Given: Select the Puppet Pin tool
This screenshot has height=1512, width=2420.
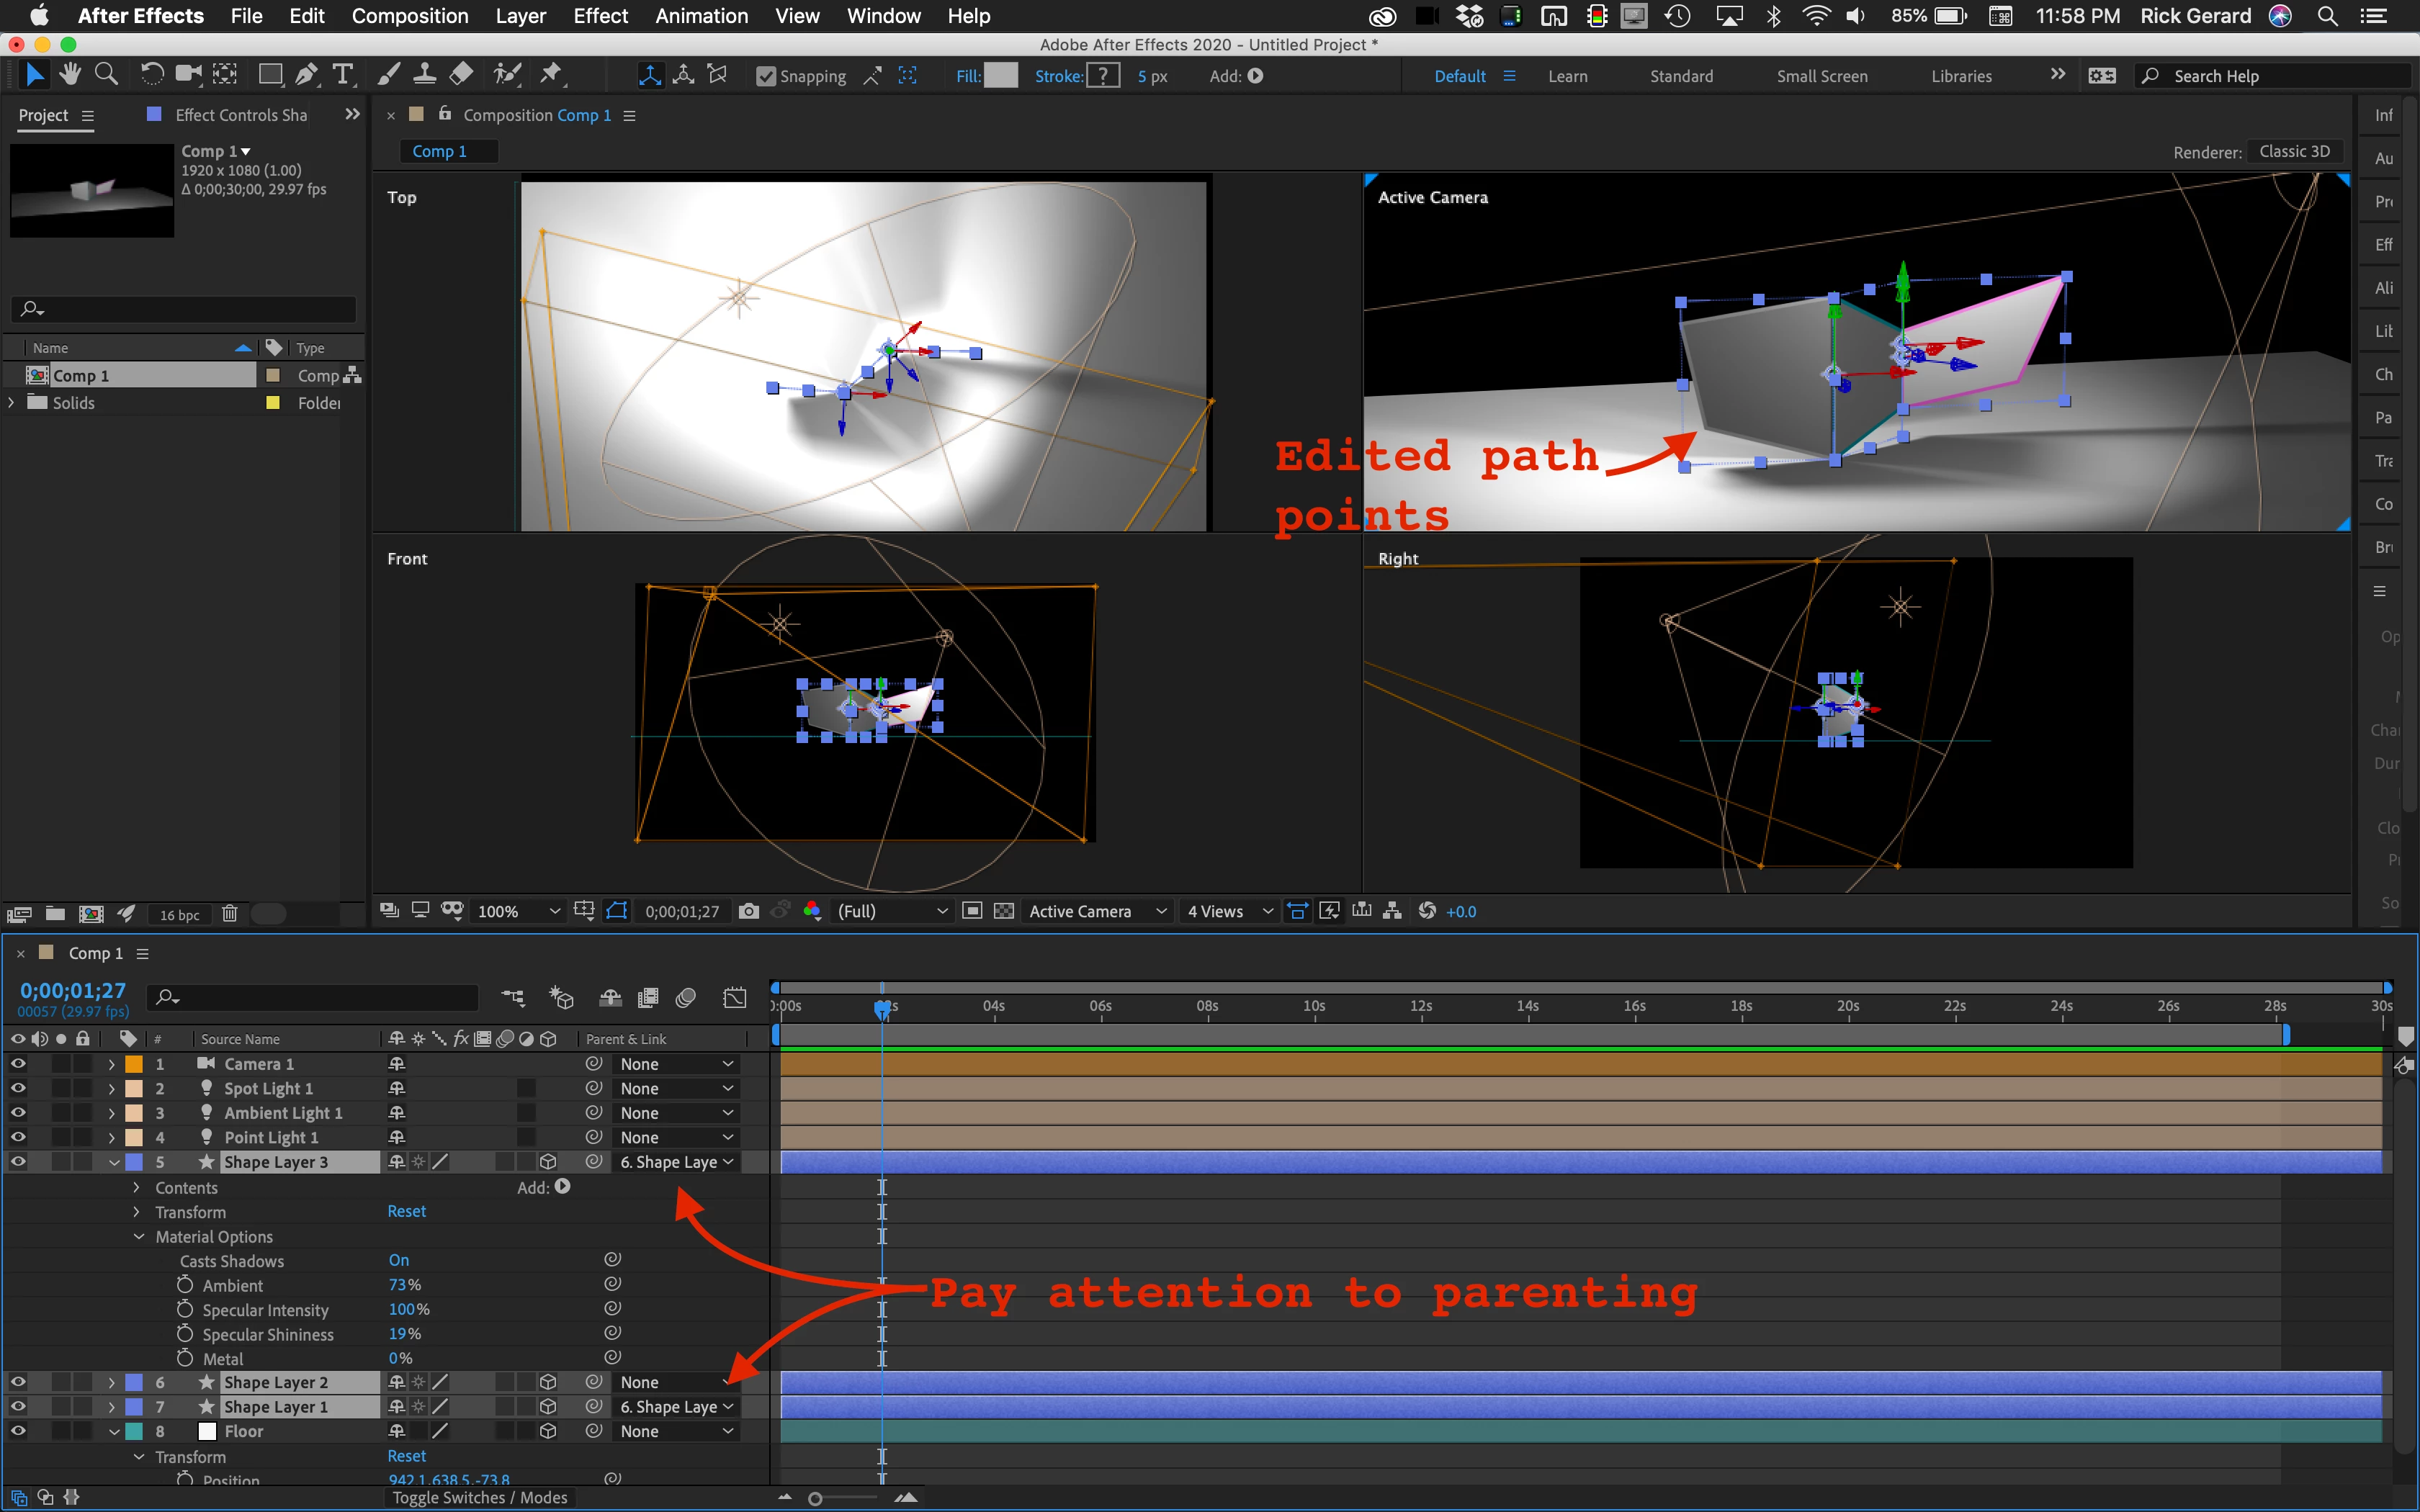Looking at the screenshot, I should pyautogui.click(x=551, y=75).
